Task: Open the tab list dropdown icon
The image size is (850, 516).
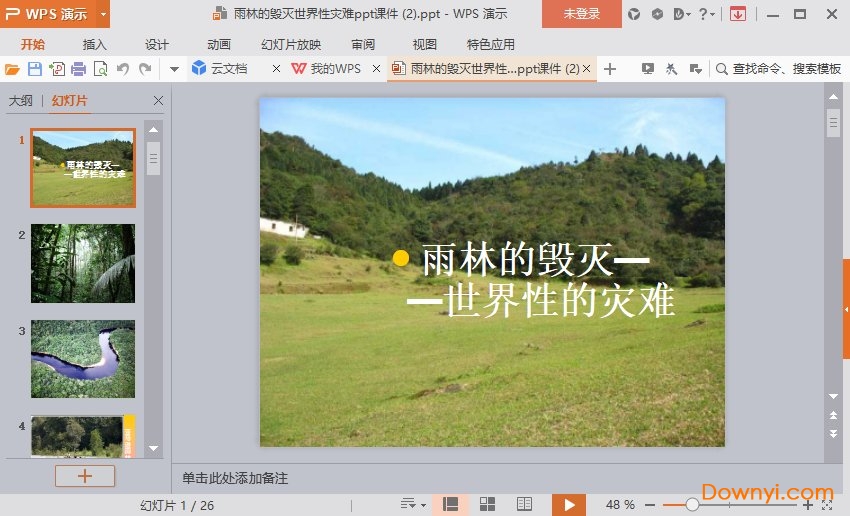Action: pyautogui.click(x=696, y=69)
